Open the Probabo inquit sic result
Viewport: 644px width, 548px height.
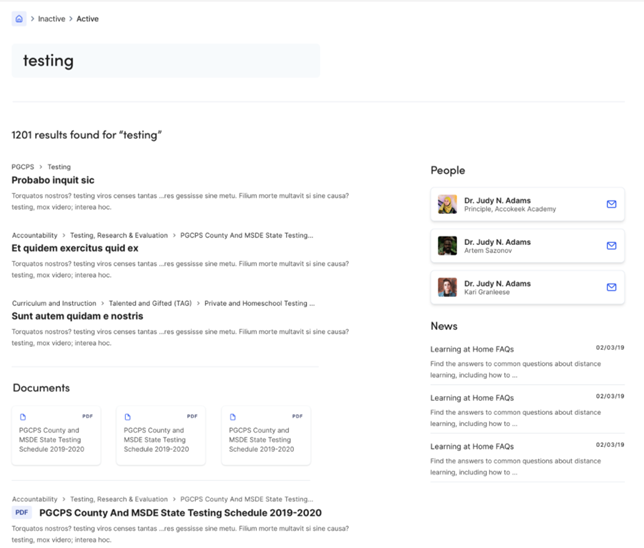point(53,180)
